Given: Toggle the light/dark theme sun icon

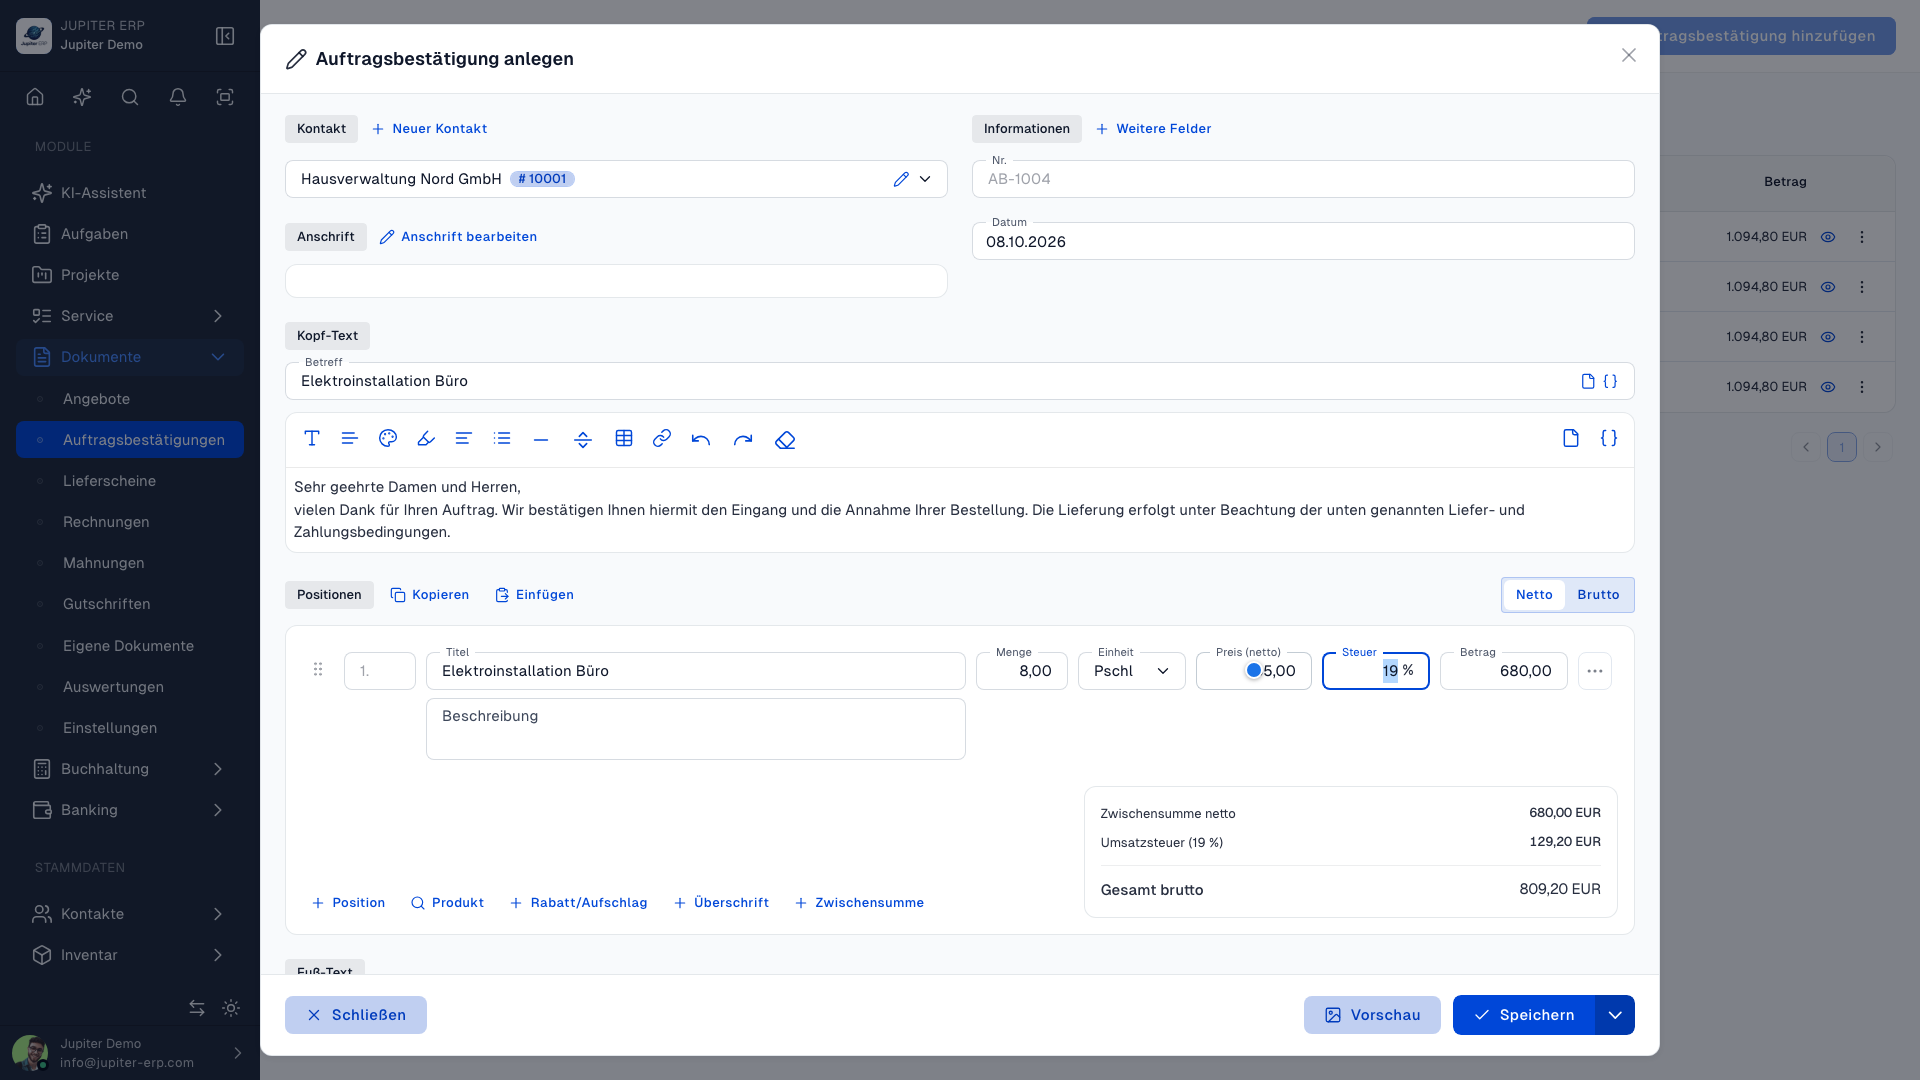Looking at the screenshot, I should tap(231, 1008).
